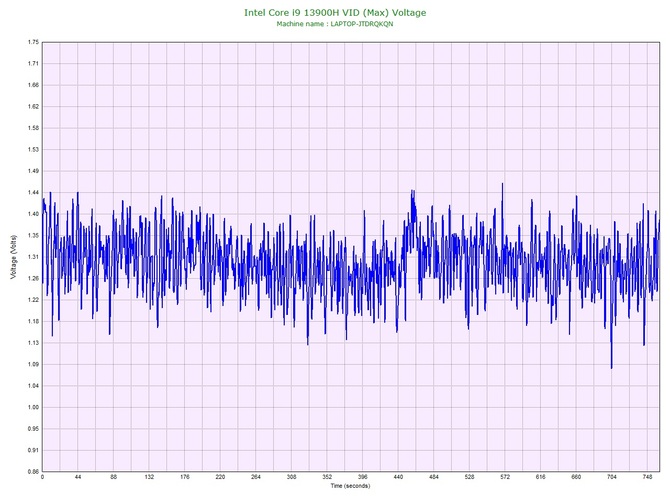Click the "Time (seconds)" horizontal axis label
The image size is (670, 503).
[x=350, y=485]
